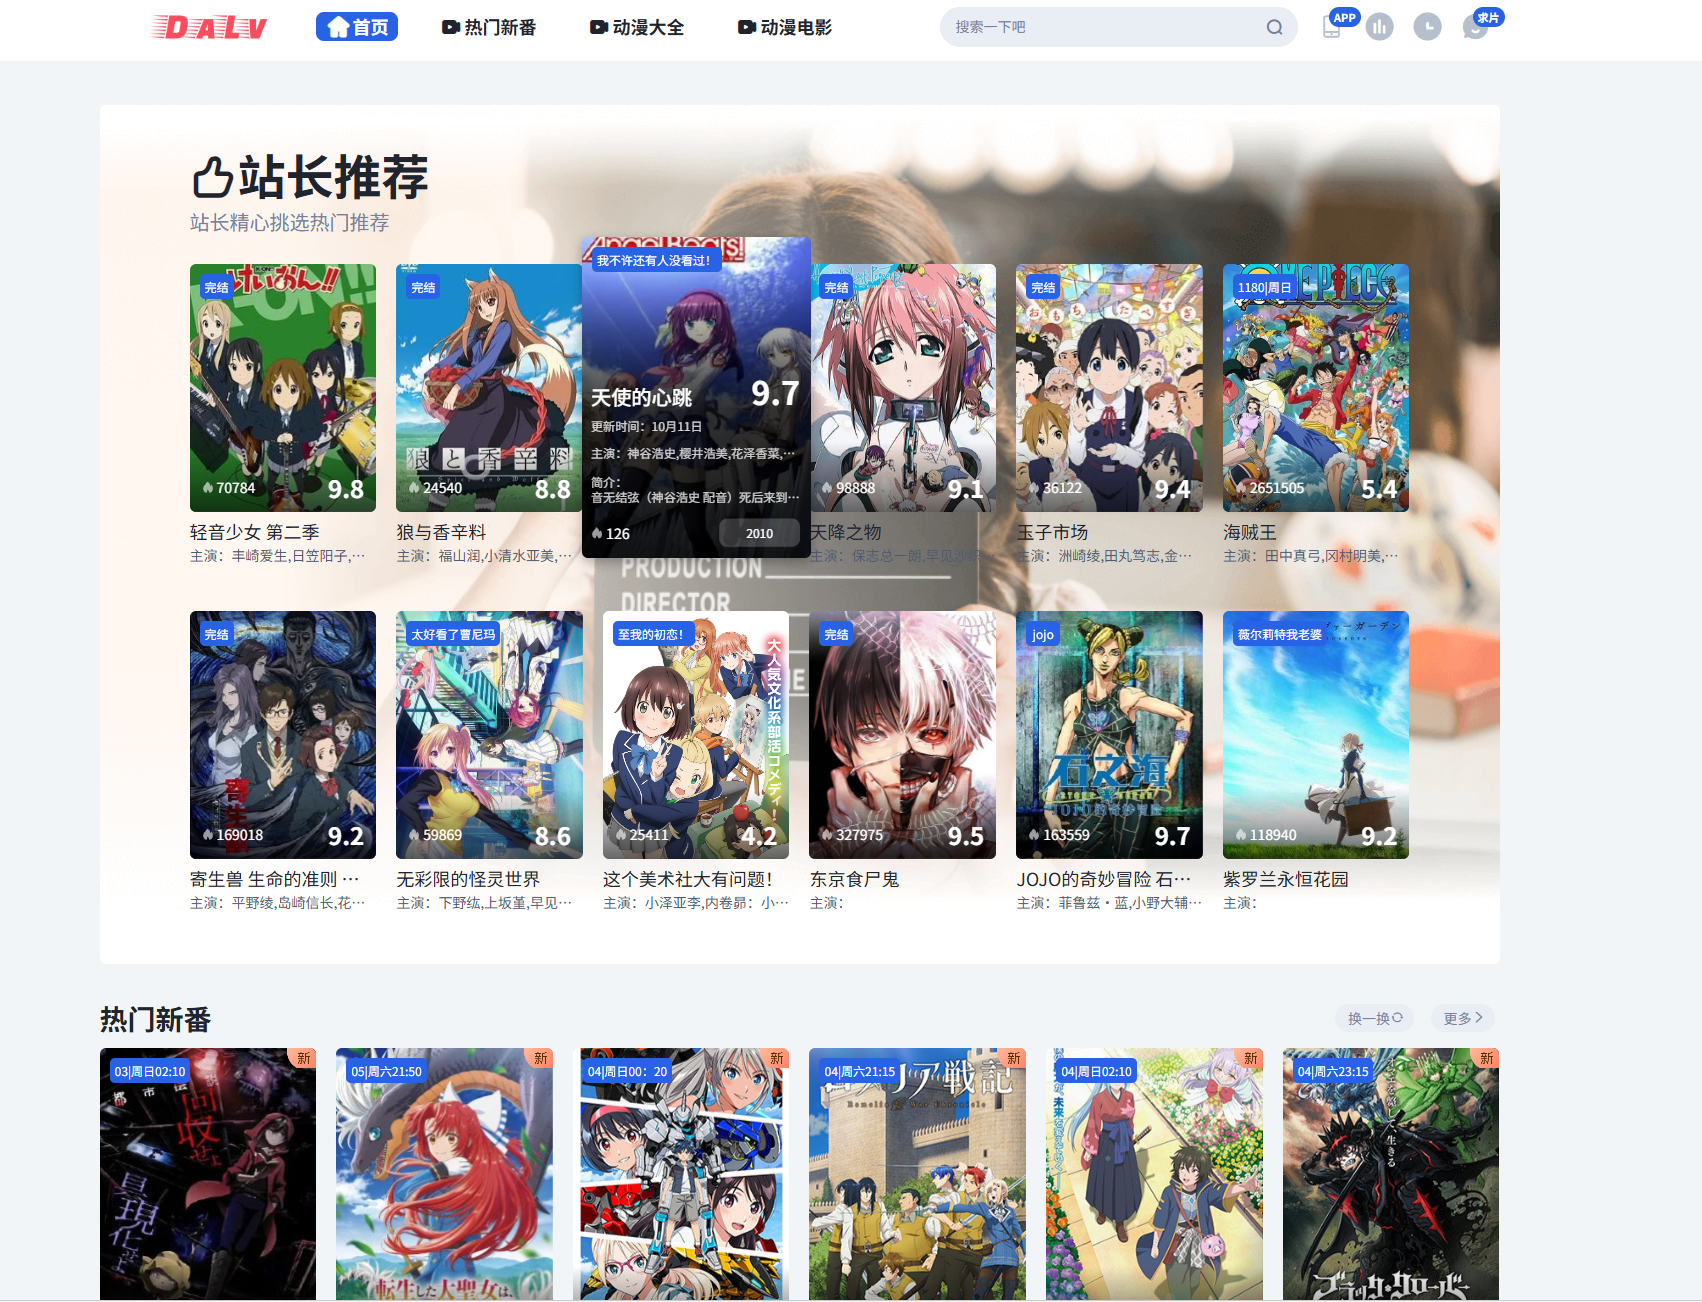1702x1302 pixels.
Task: Click the 换一换 refresh button
Action: point(1374,1018)
